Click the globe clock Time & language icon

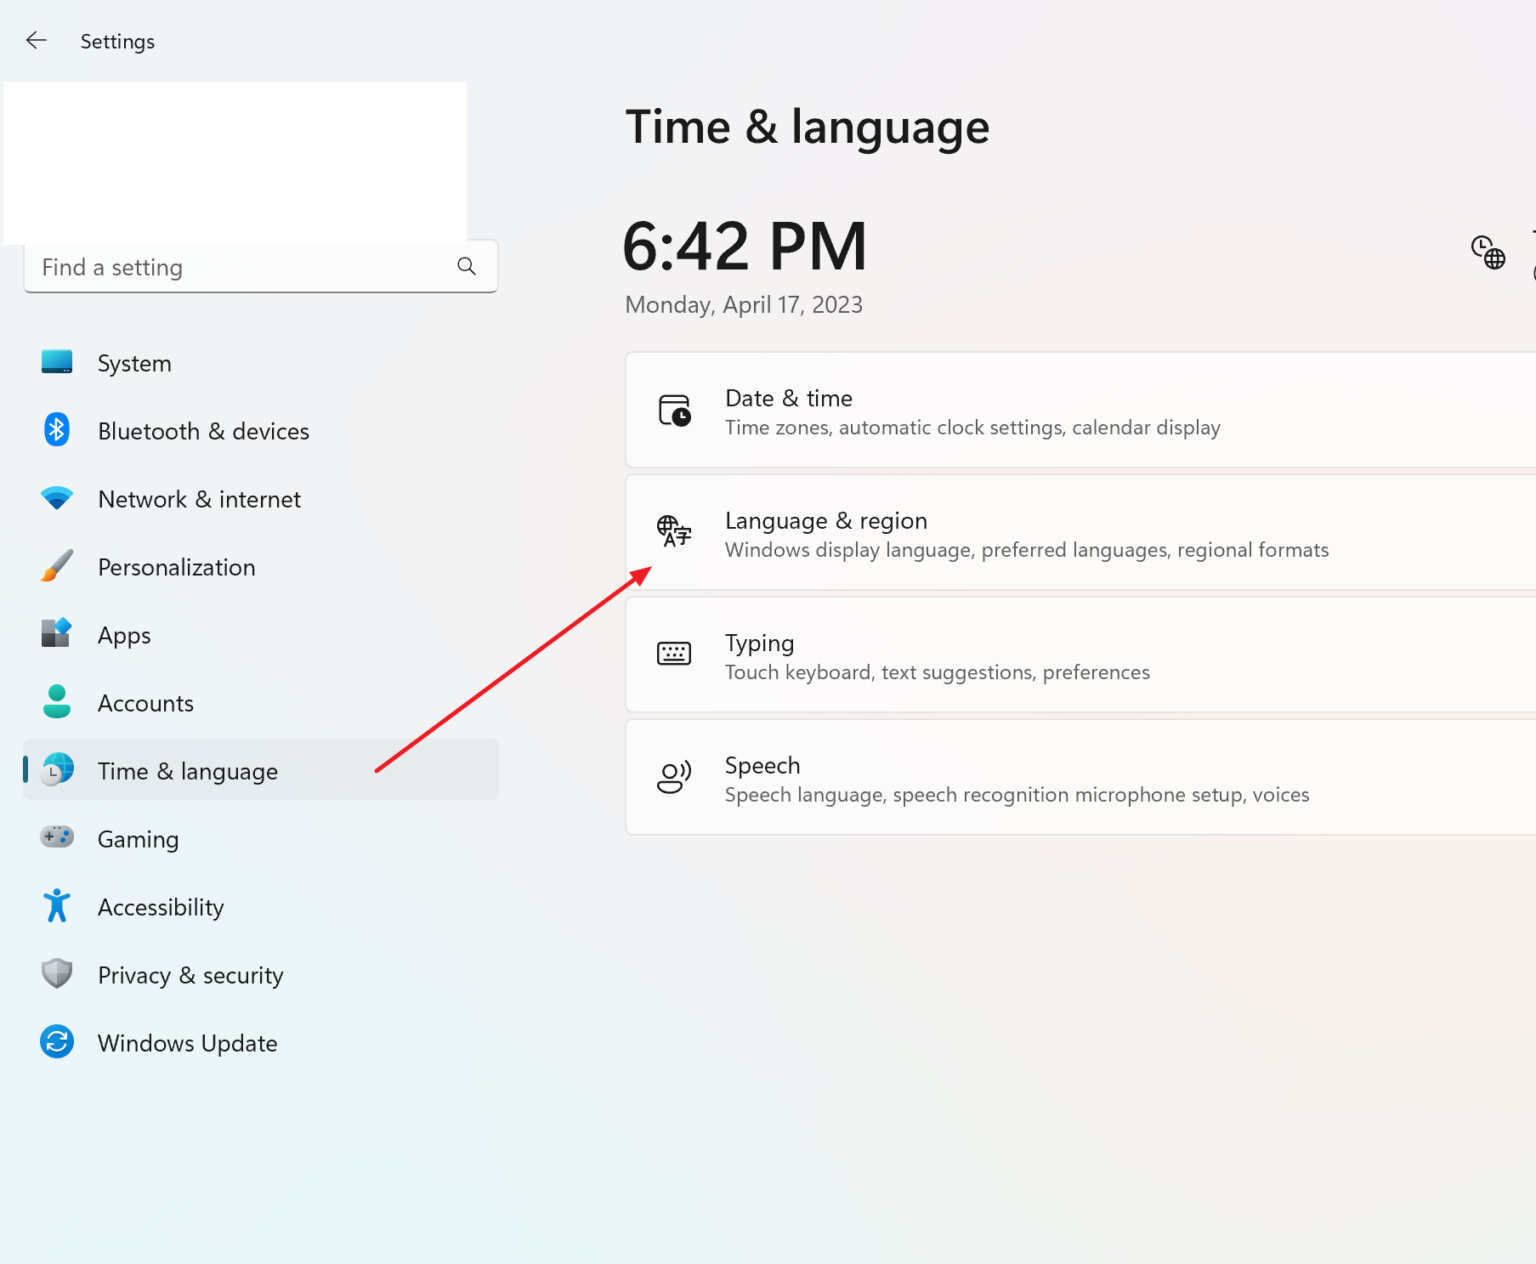tap(57, 770)
